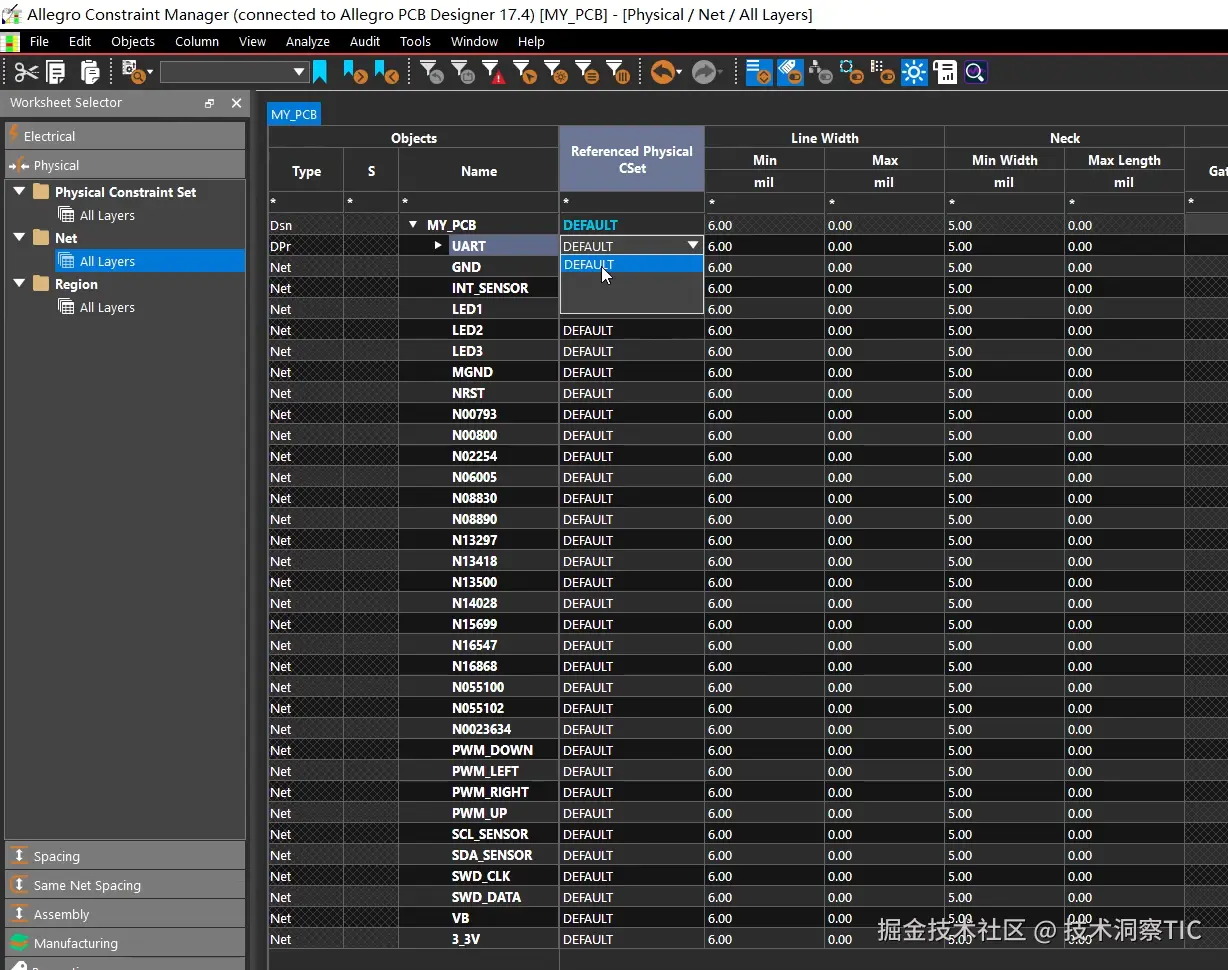Open the Same Net Spacing domain
The width and height of the screenshot is (1228, 970).
click(x=125, y=885)
